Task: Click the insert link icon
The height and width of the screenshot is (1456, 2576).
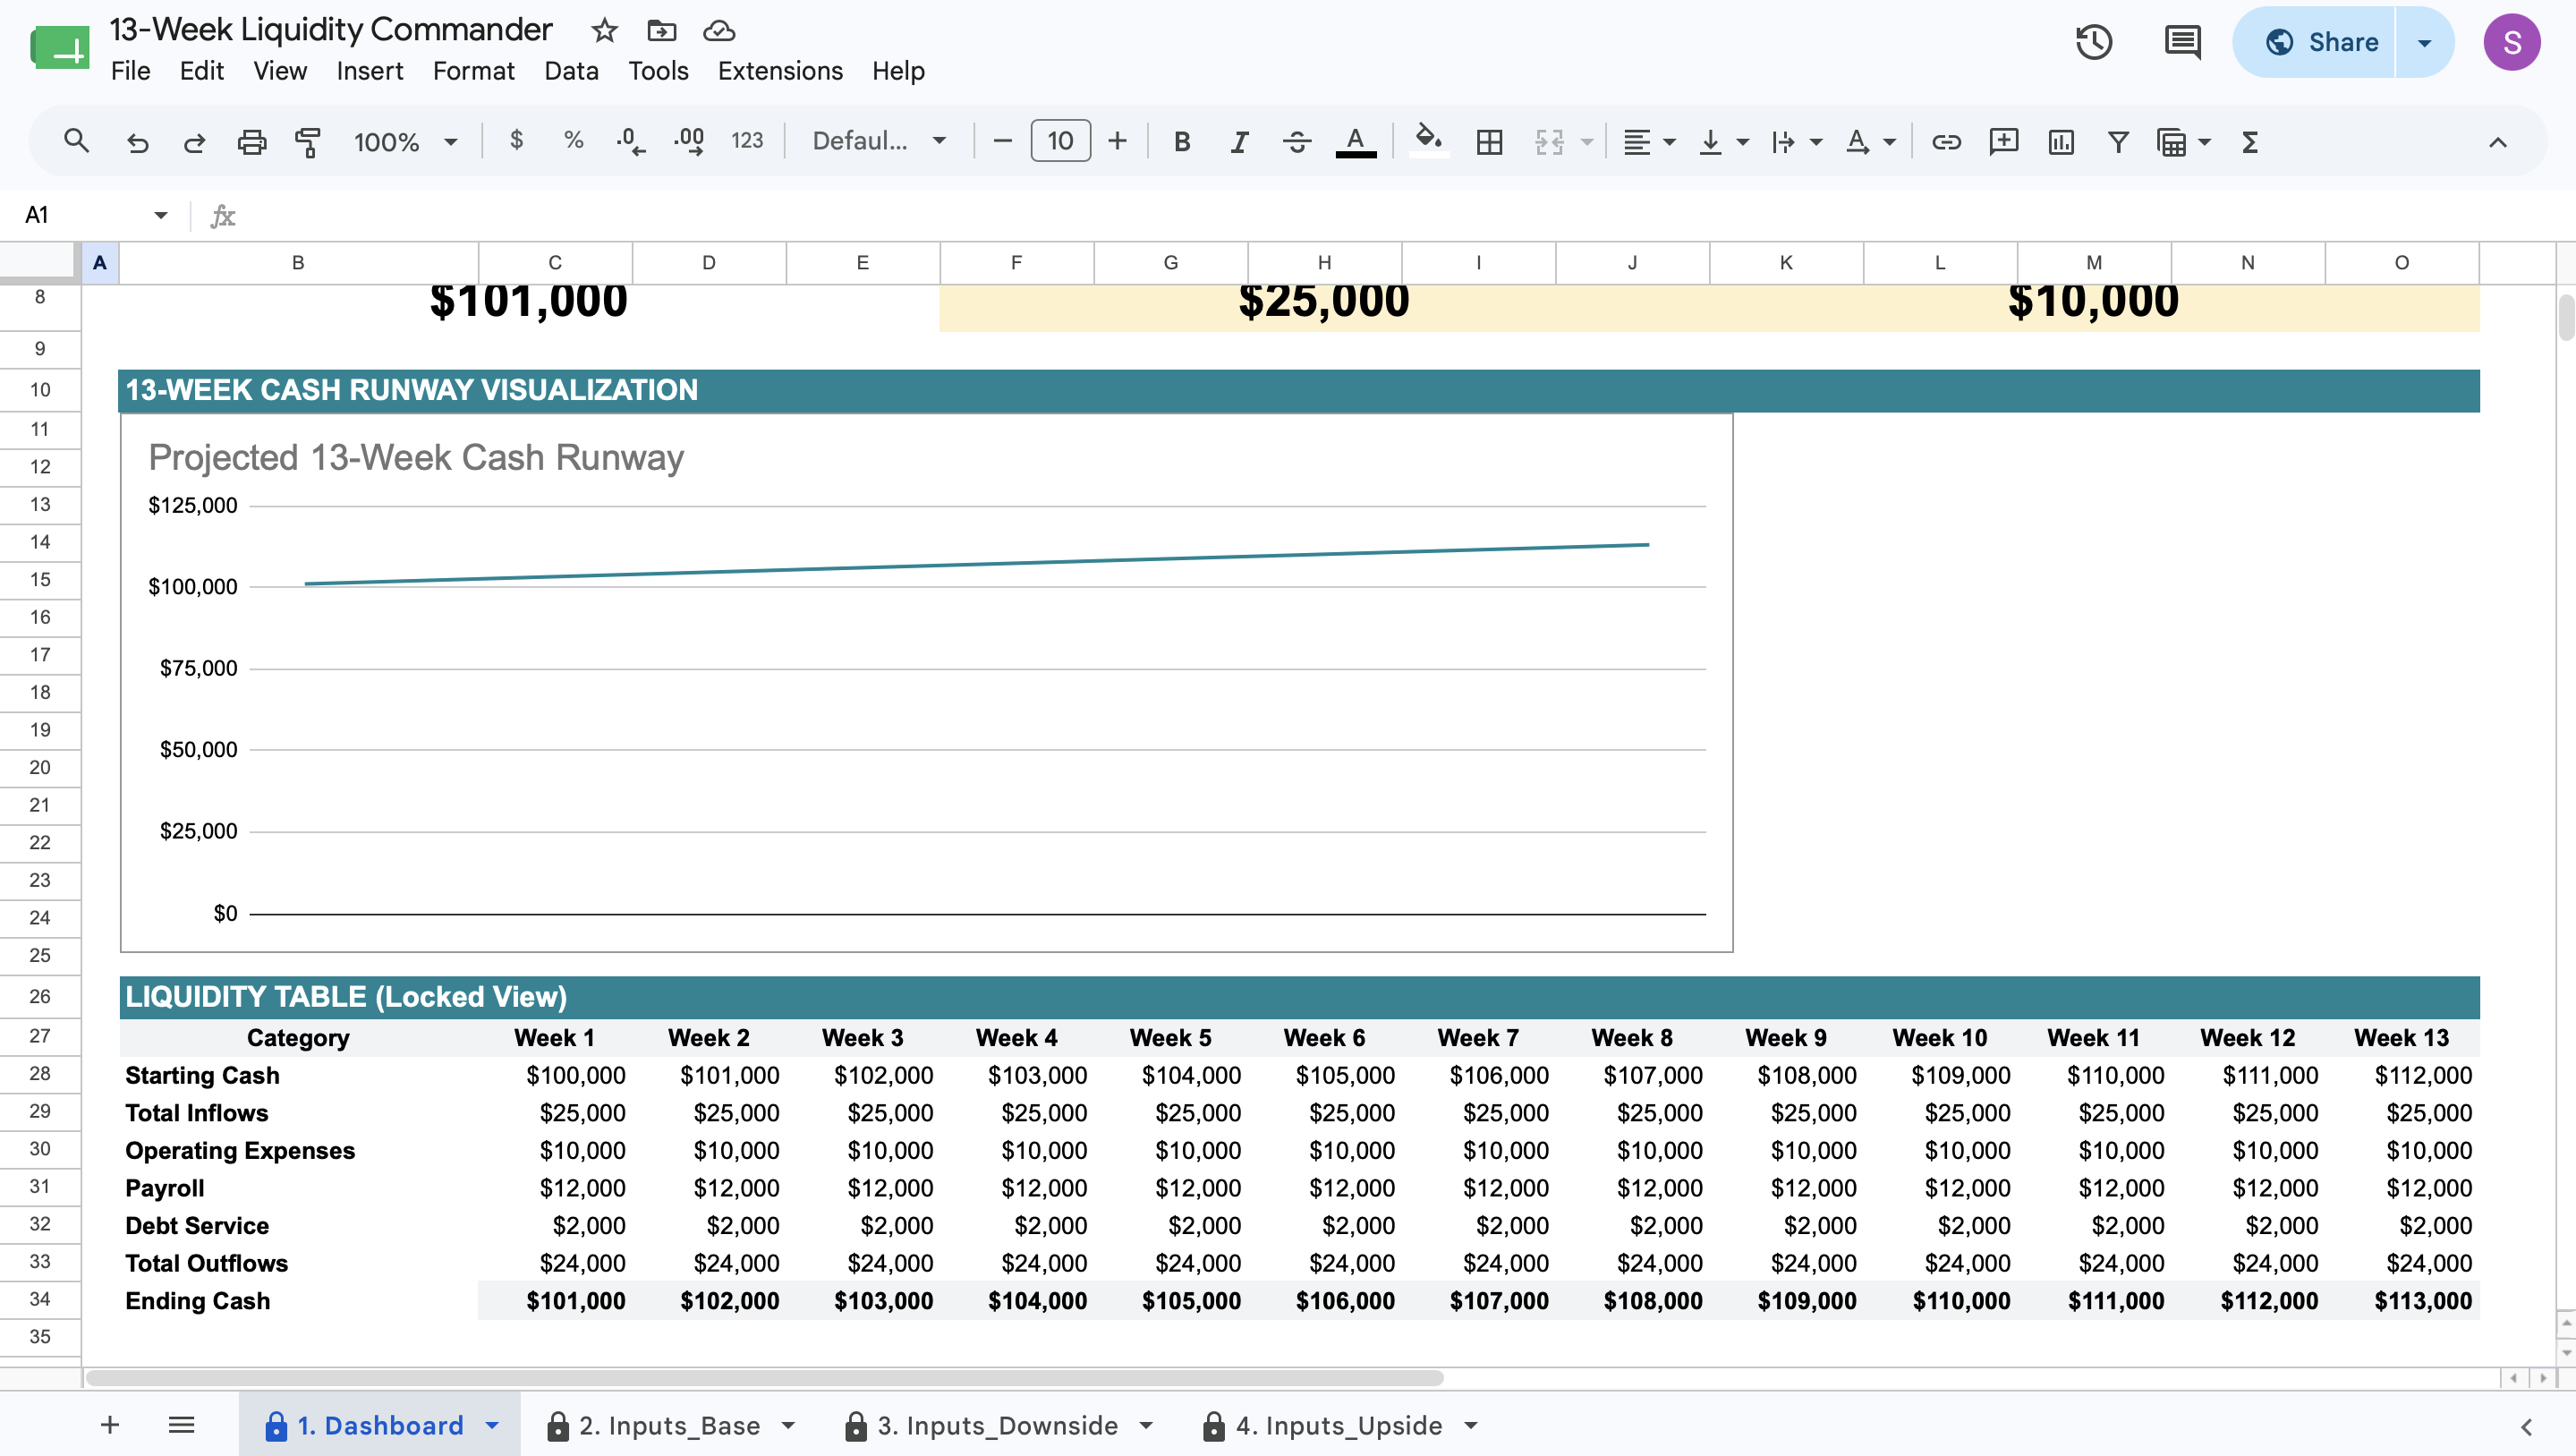Action: [x=1946, y=142]
